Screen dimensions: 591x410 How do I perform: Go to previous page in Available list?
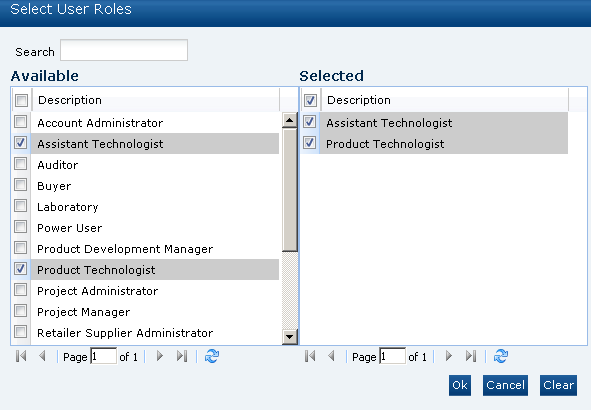click(42, 356)
